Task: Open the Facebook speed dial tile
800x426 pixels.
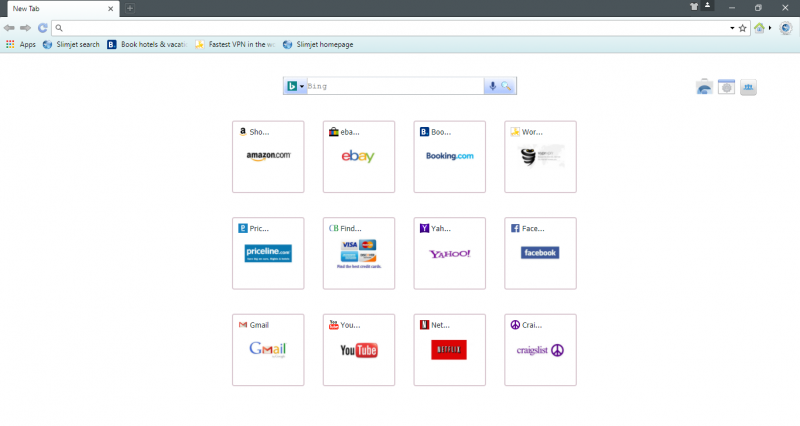Action: [x=540, y=253]
